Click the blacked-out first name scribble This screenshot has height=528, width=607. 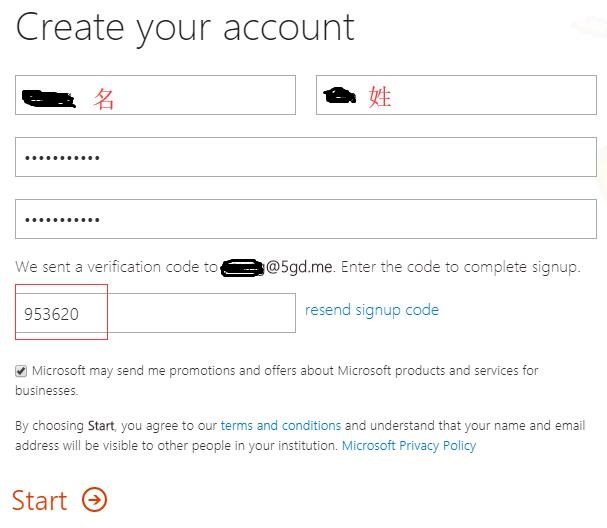48,98
